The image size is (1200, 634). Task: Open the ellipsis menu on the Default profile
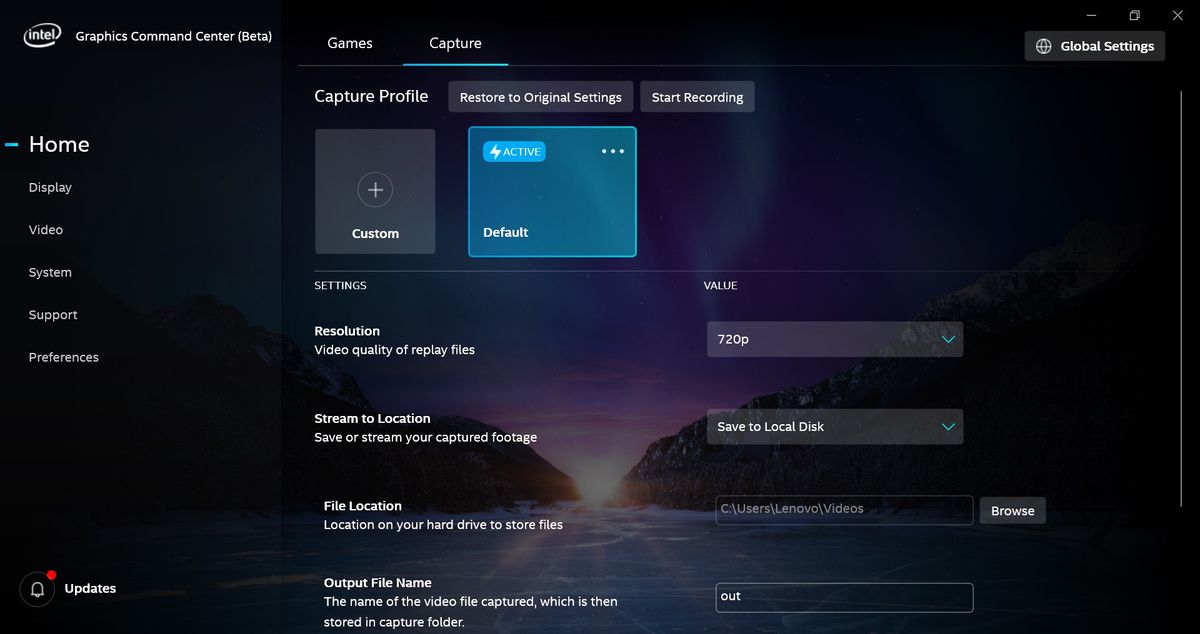[612, 151]
